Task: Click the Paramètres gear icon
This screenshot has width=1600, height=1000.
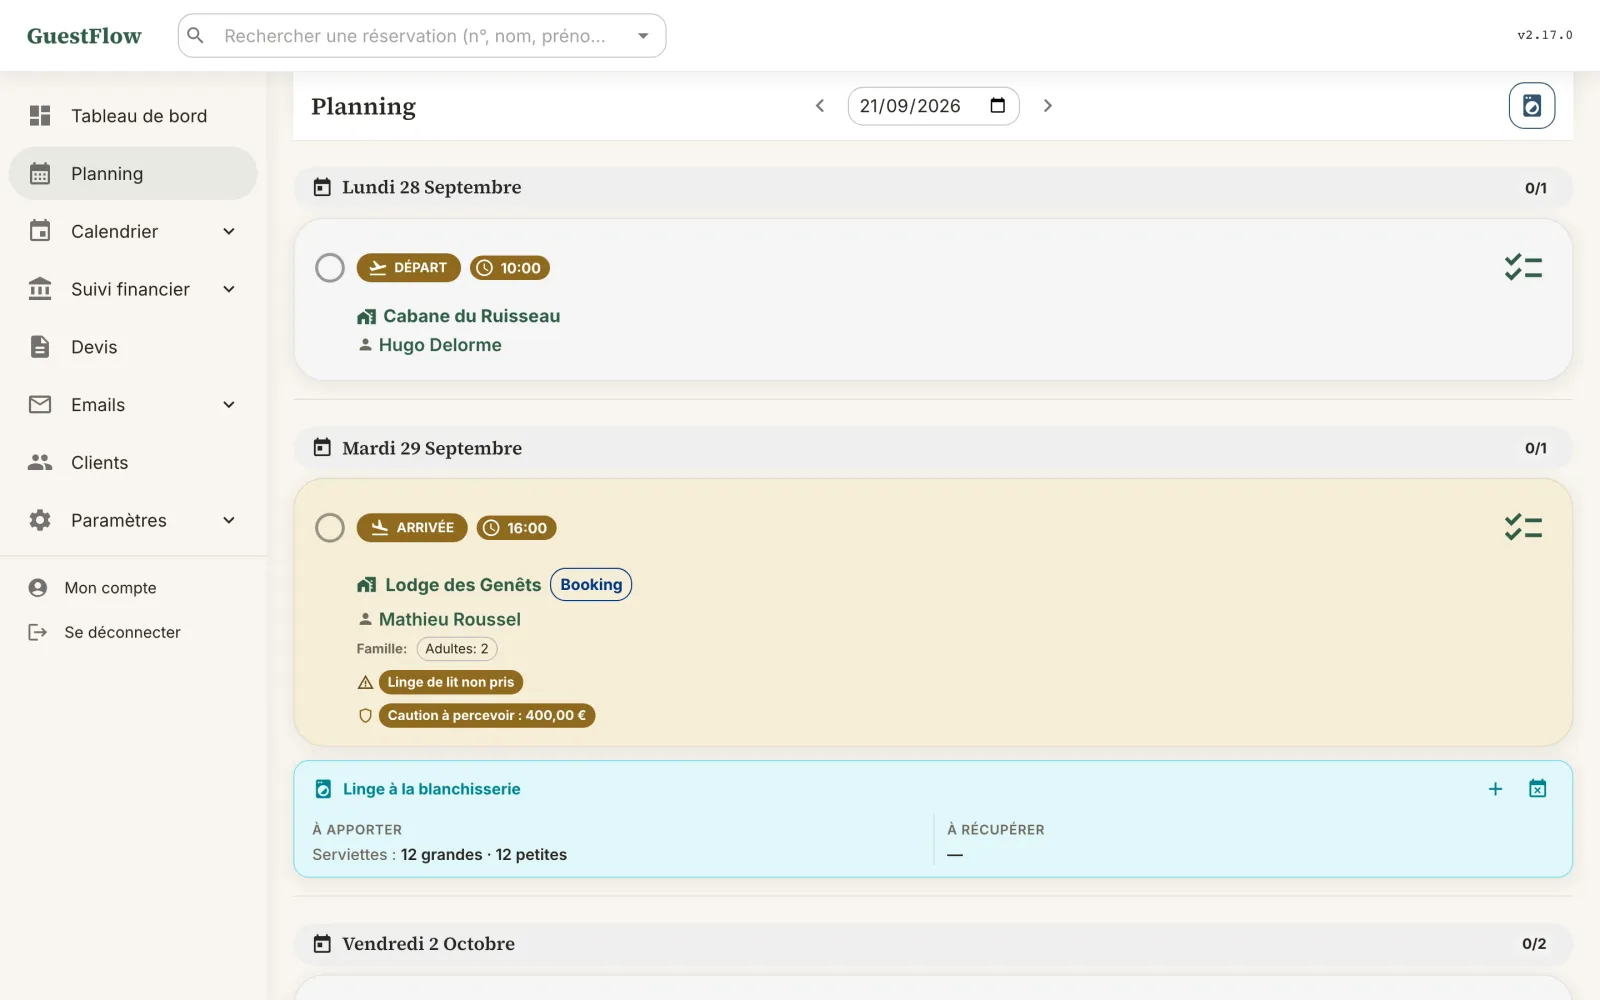Action: click(40, 520)
